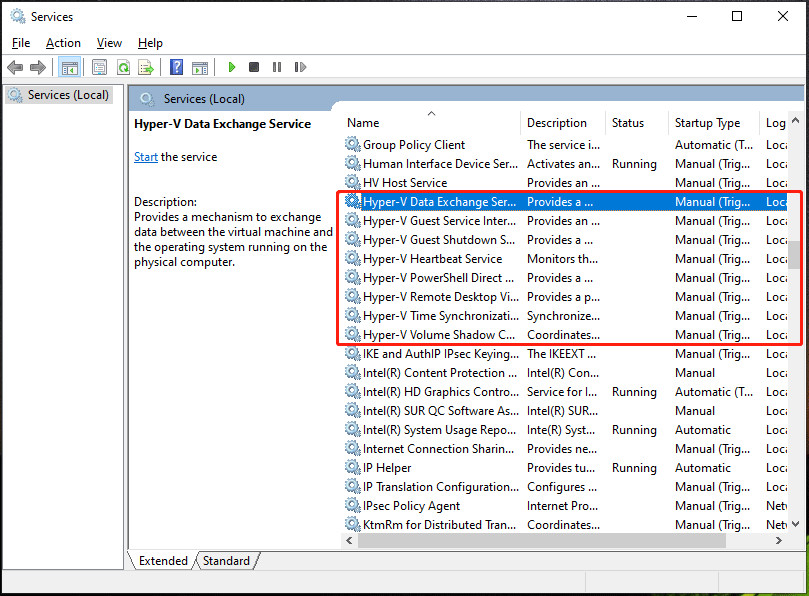Image resolution: width=809 pixels, height=596 pixels.
Task: Click the vertical scrollbar down arrow
Action: pos(796,524)
